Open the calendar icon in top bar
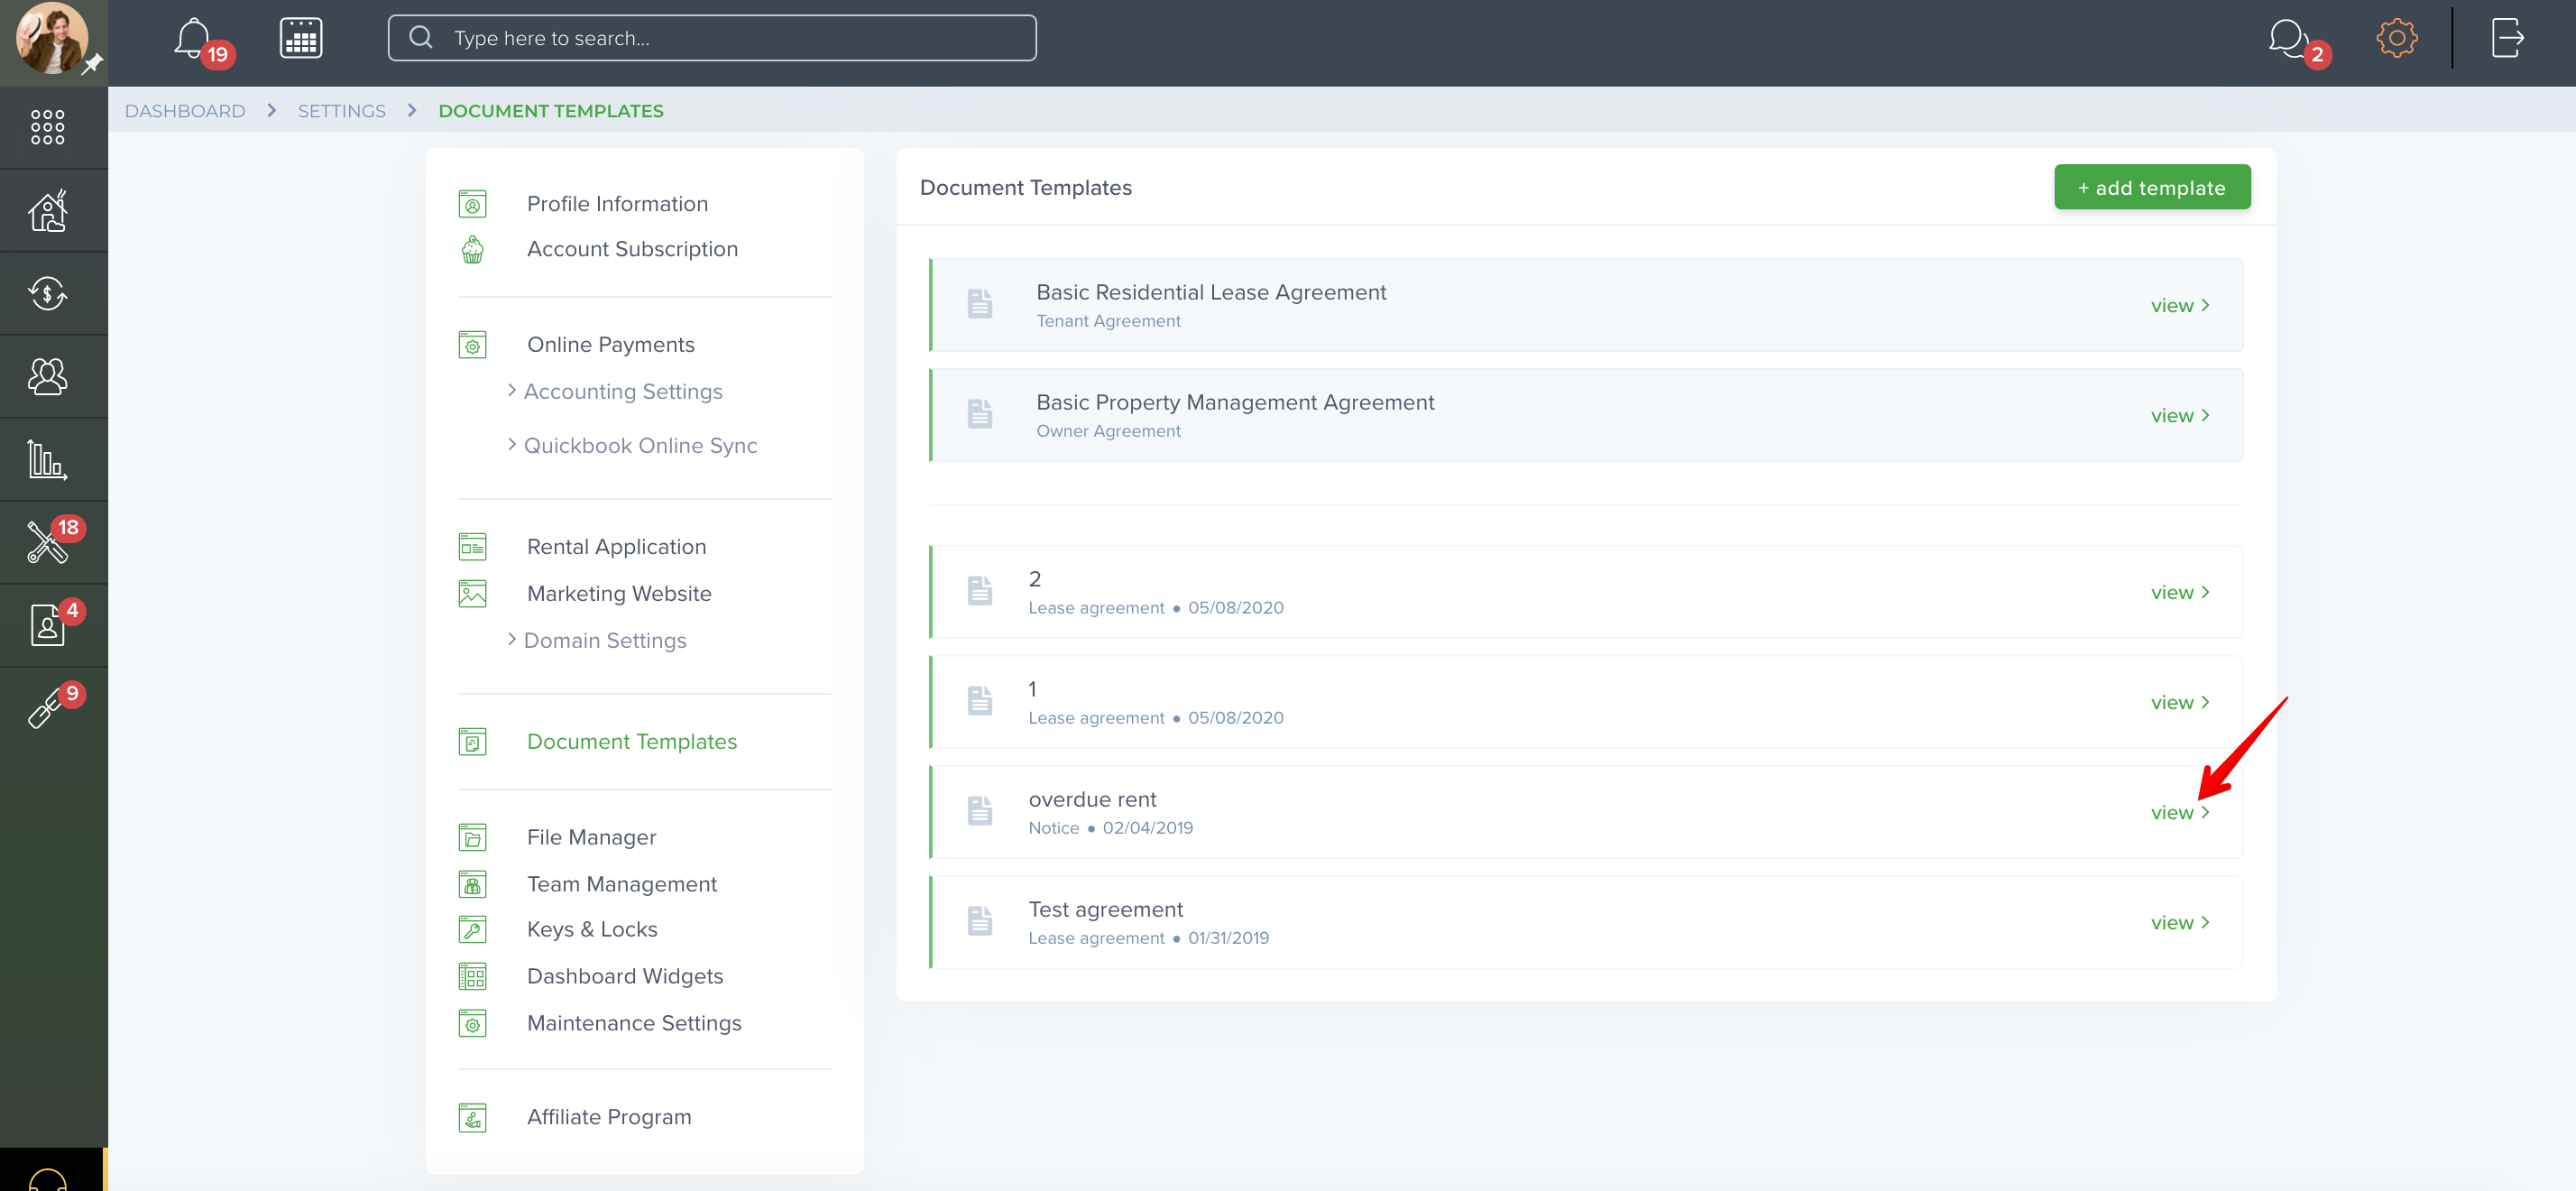Viewport: 2576px width, 1191px height. coord(300,39)
